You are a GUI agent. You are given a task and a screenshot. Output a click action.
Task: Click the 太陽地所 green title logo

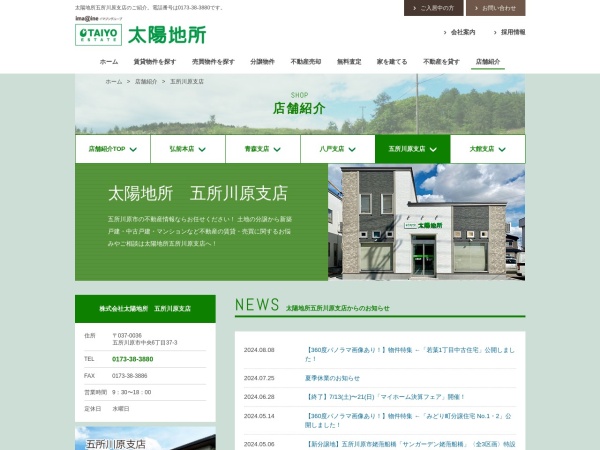pos(167,35)
